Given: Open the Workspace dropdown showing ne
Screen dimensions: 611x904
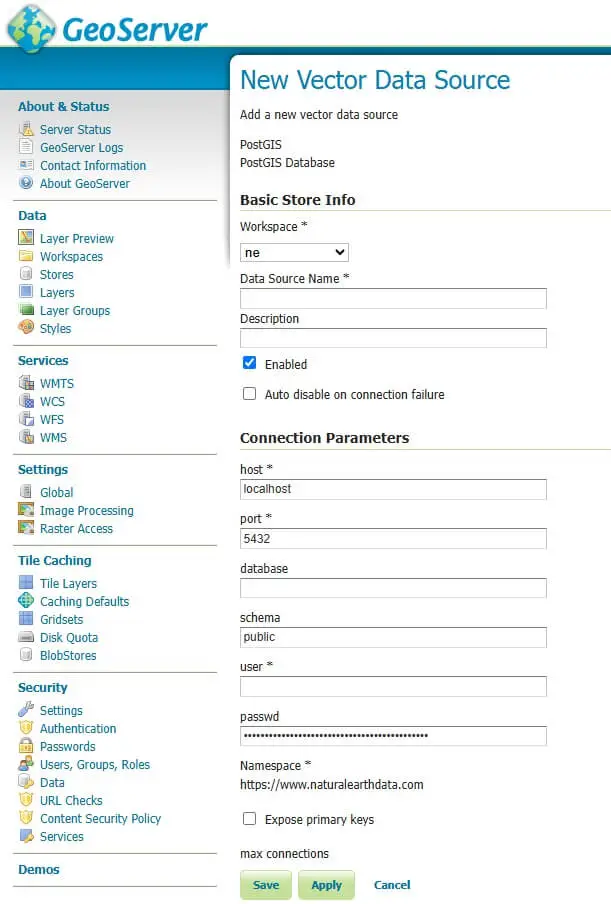Looking at the screenshot, I should pos(294,253).
